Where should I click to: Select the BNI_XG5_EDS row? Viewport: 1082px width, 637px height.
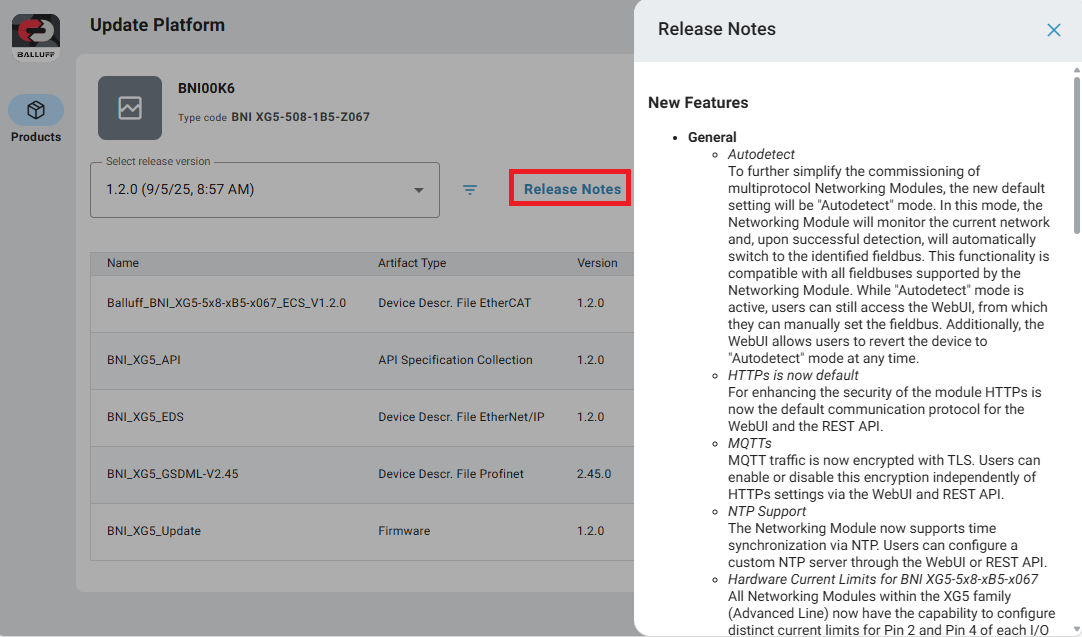click(145, 417)
